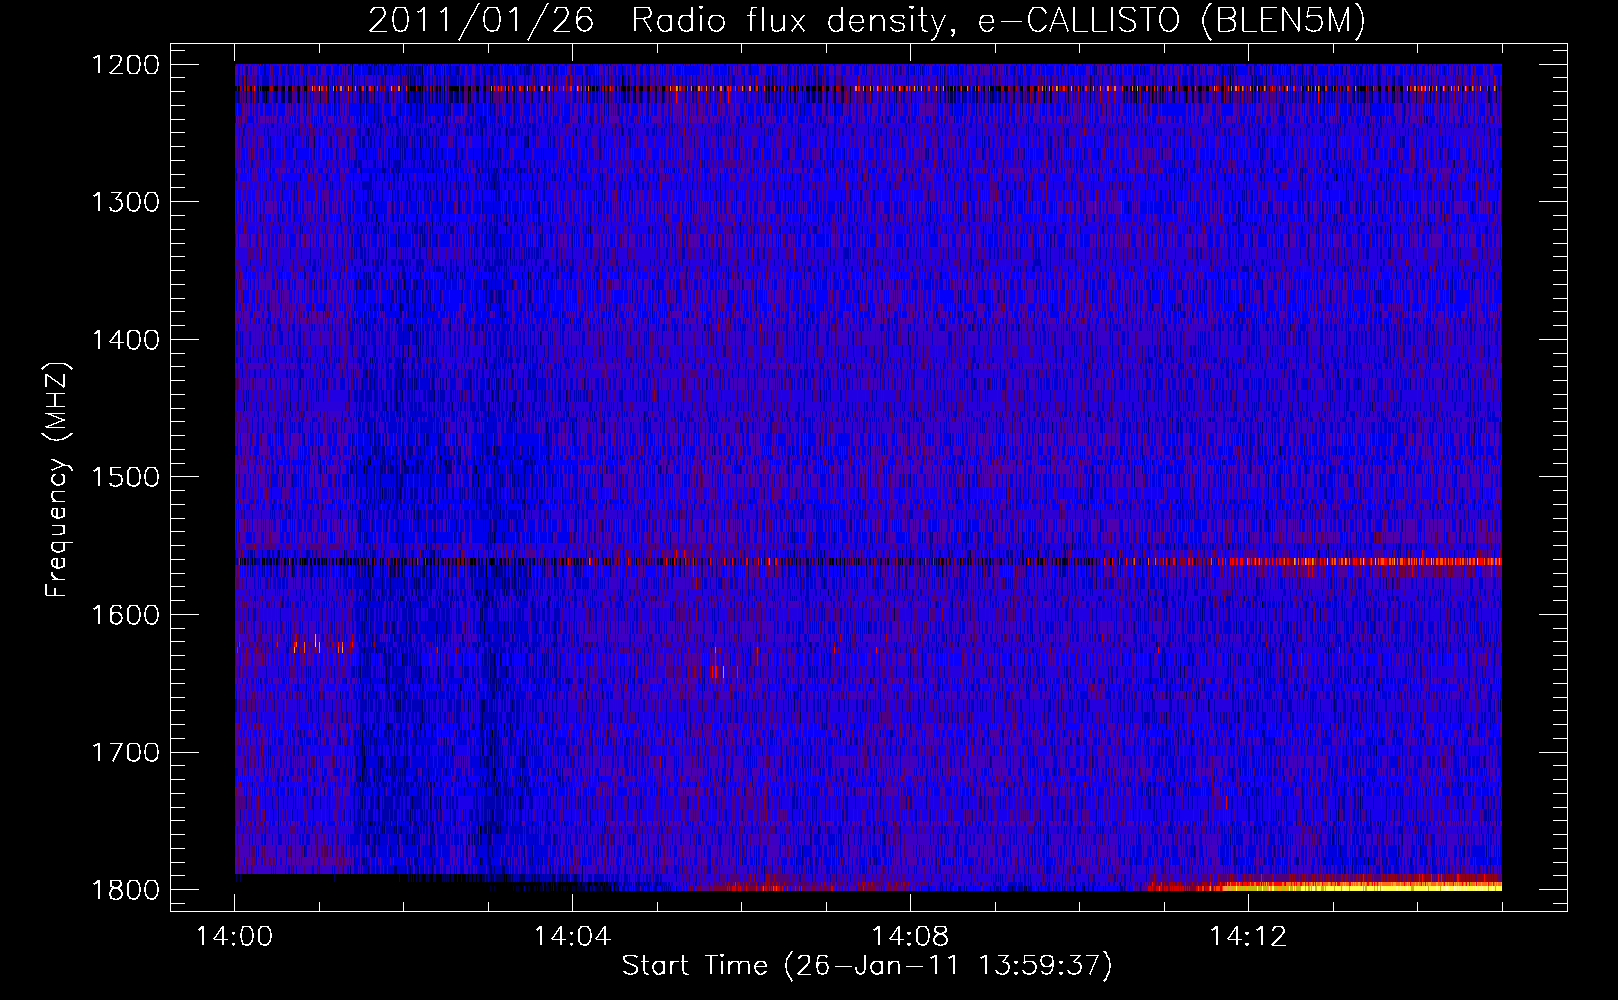Click the 'Start Time (26-Jan-11 13:59:37)' label
The image size is (1618, 1000).
867,966
